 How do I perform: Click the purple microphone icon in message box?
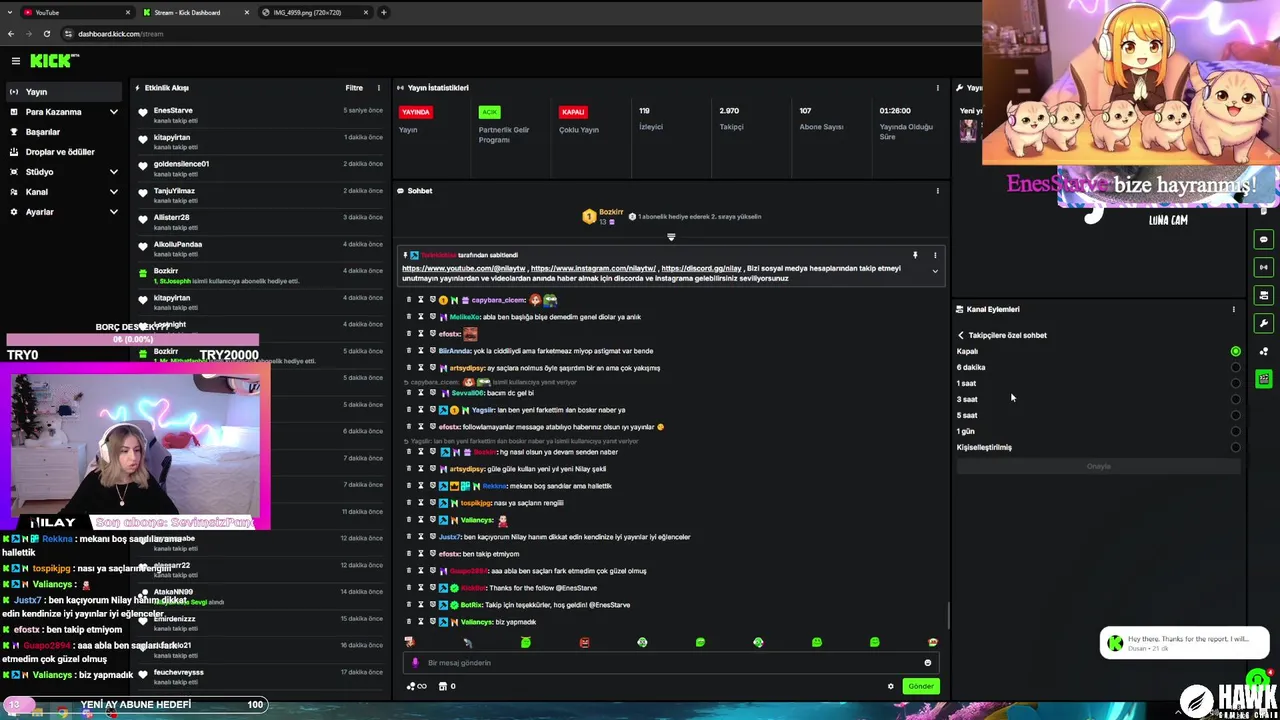click(x=415, y=663)
